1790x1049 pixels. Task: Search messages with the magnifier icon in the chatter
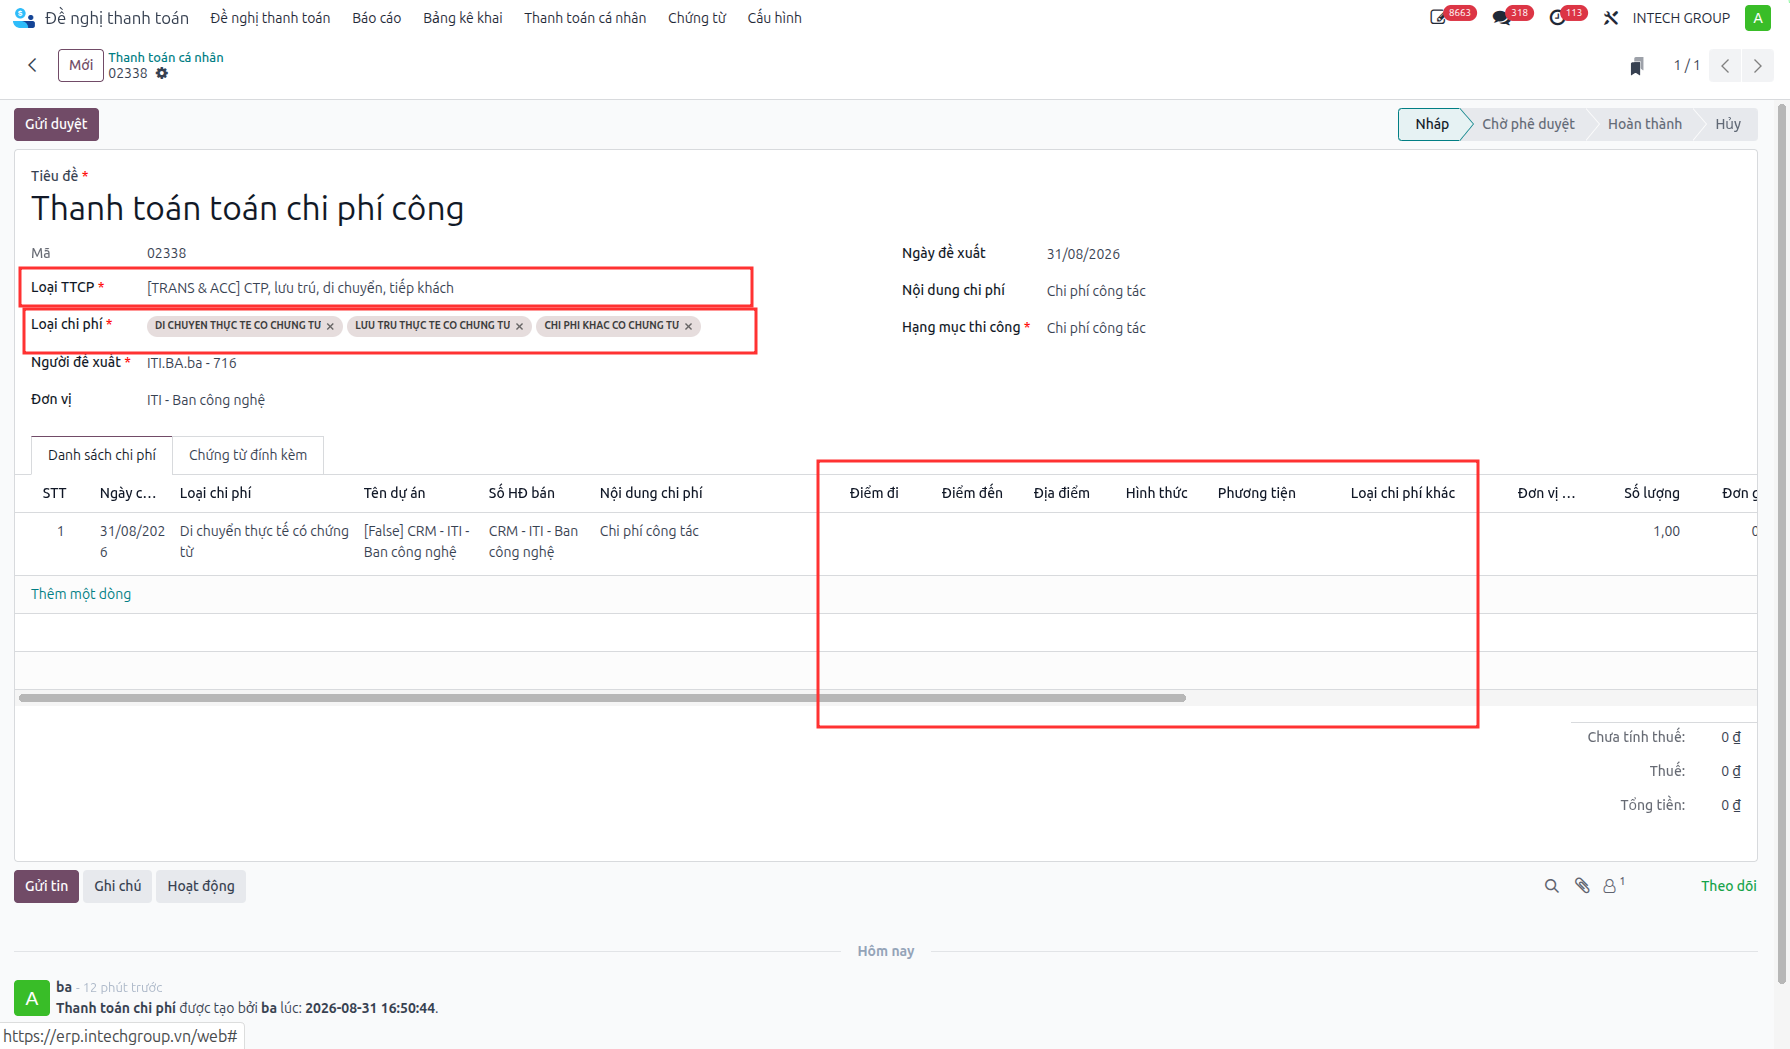1551,886
